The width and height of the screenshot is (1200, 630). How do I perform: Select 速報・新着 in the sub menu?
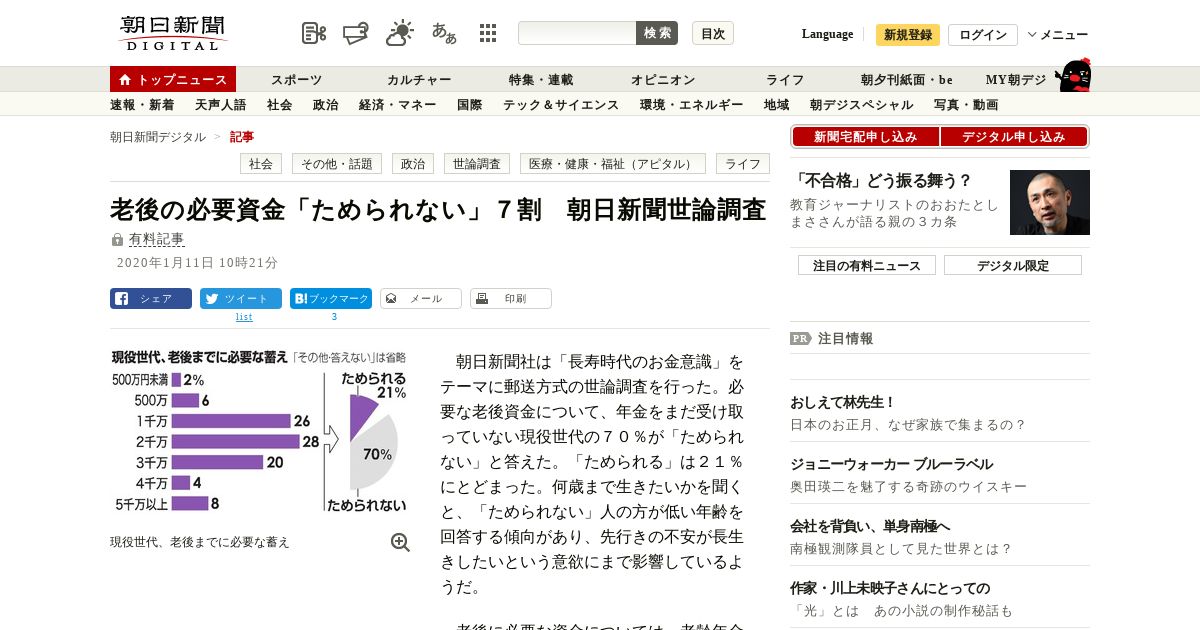pos(142,104)
